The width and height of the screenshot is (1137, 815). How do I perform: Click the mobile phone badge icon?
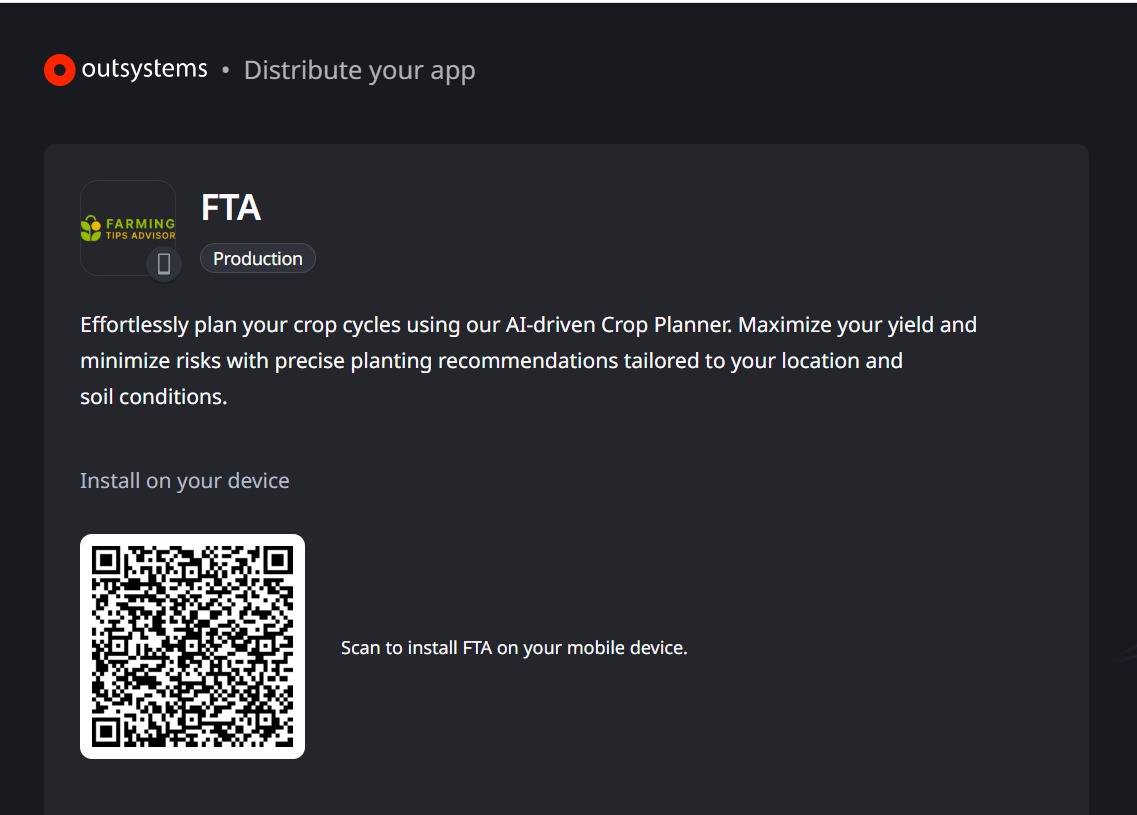pyautogui.click(x=164, y=264)
